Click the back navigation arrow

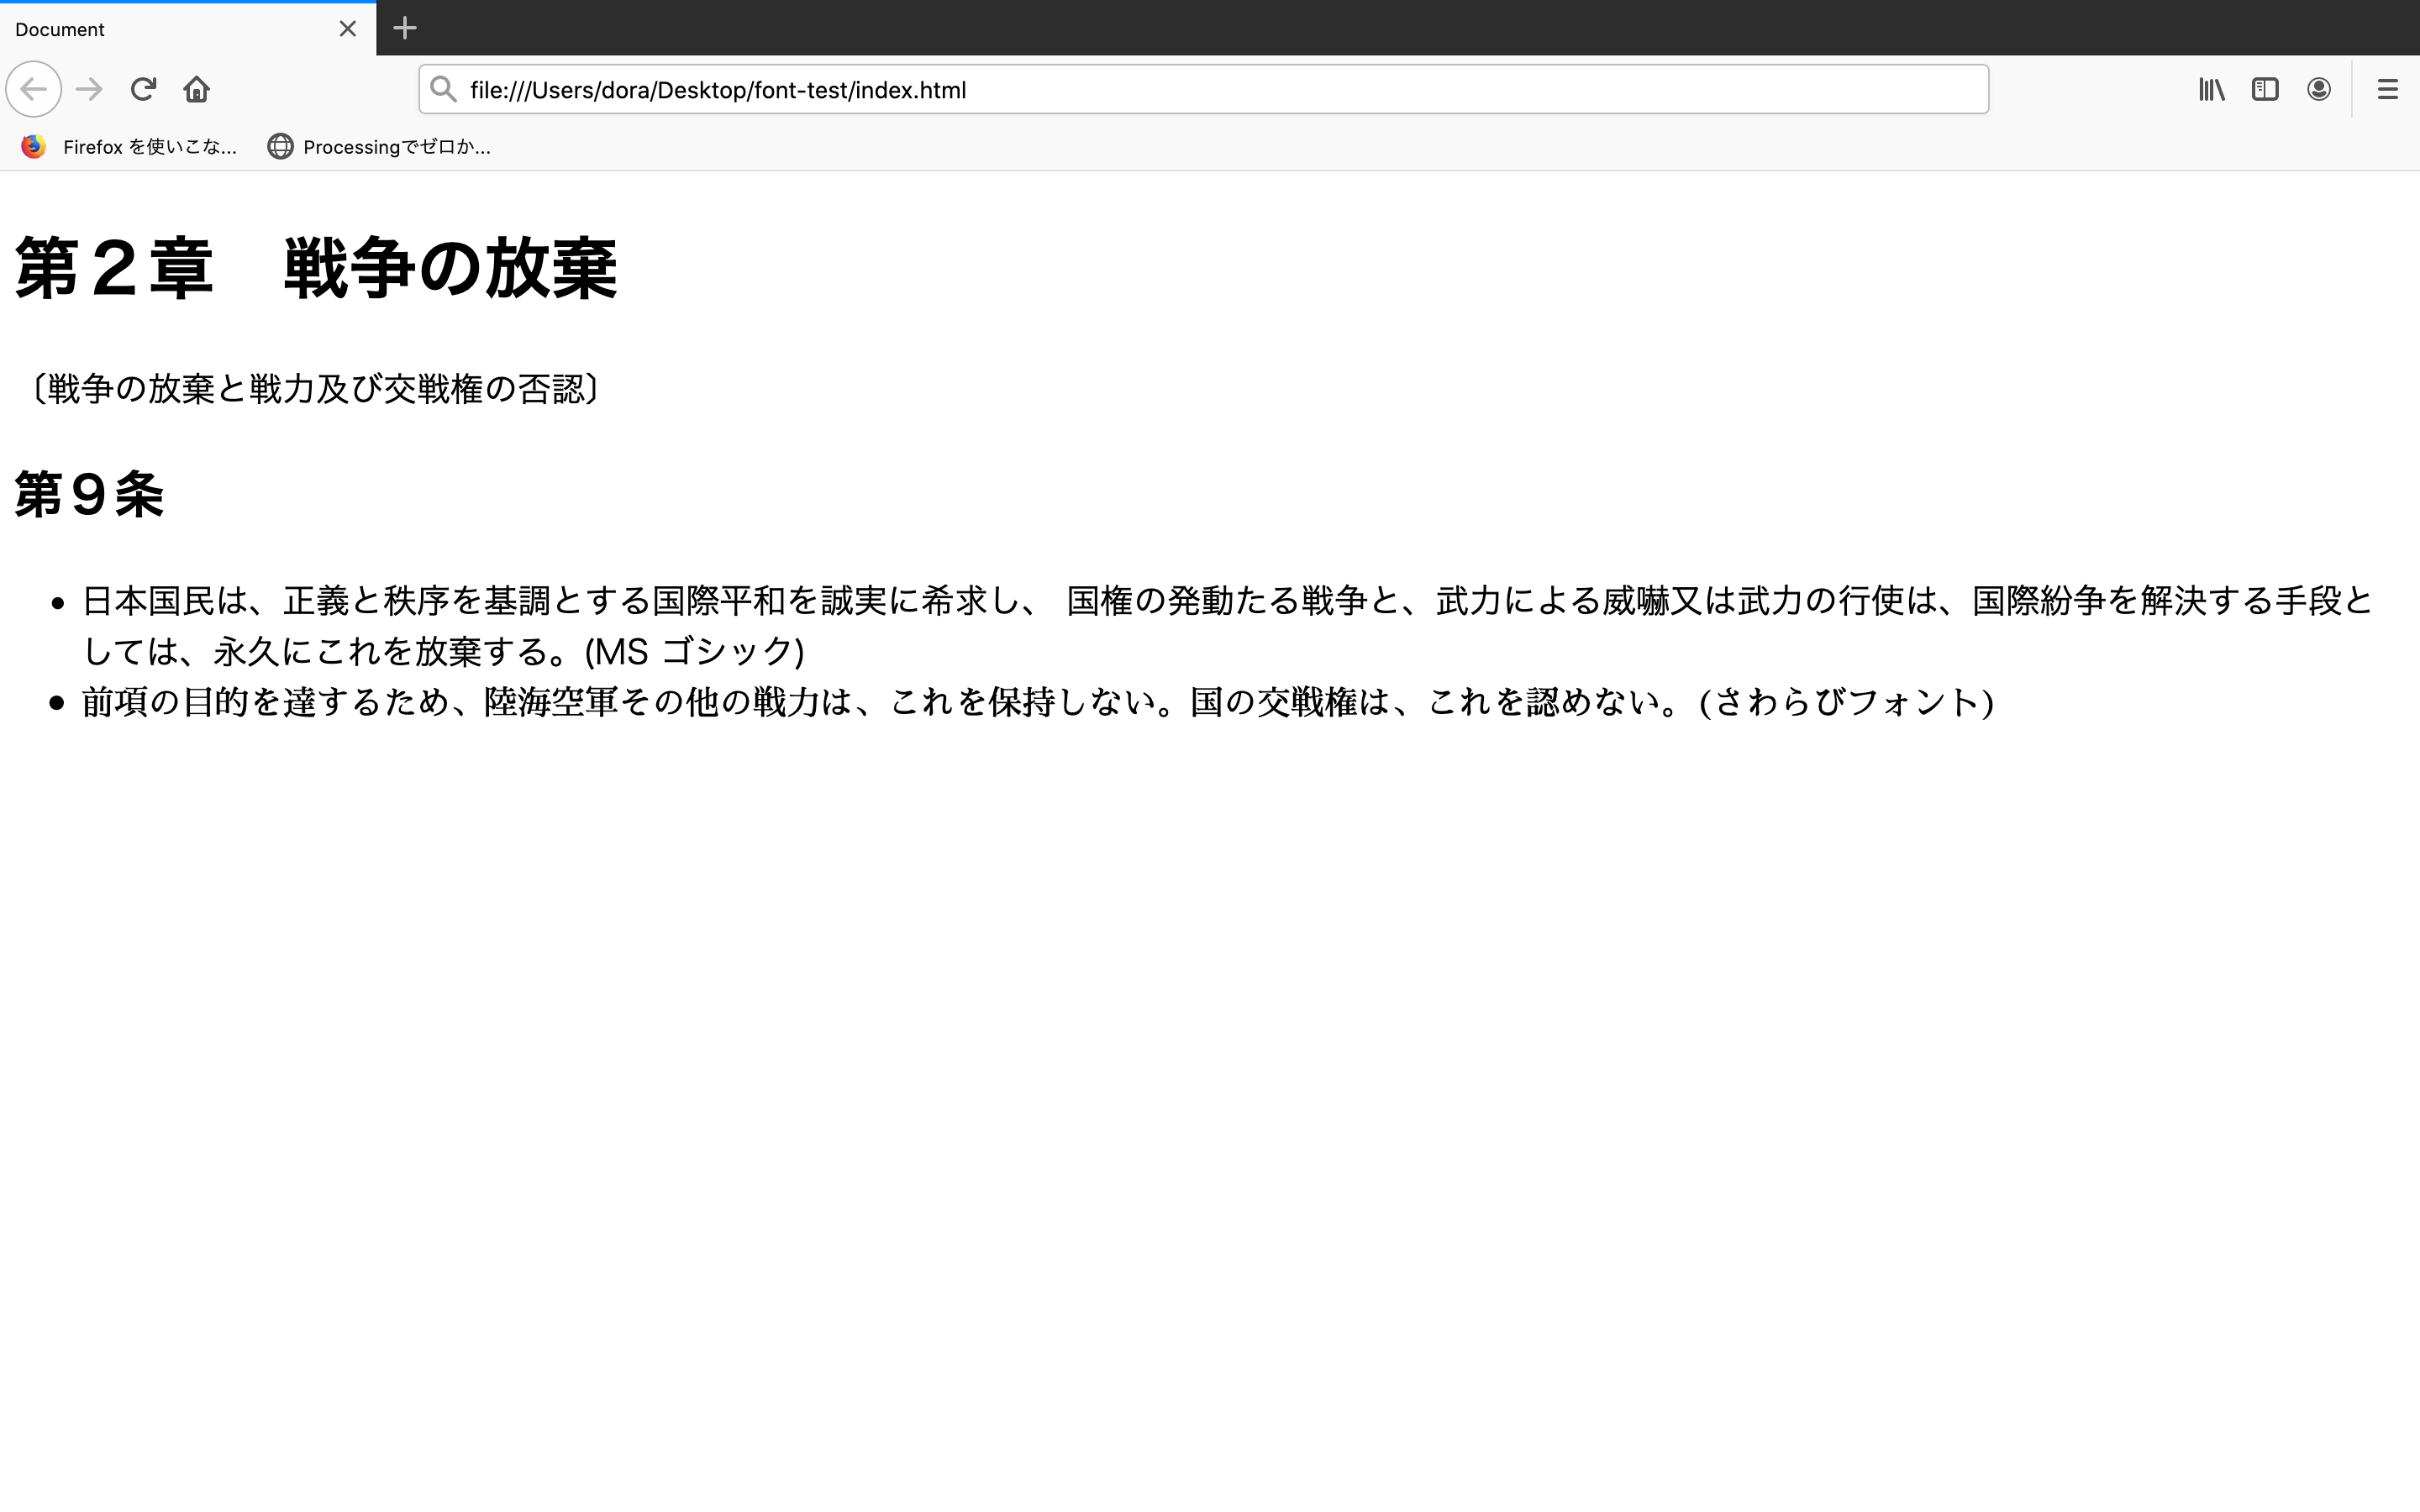(x=33, y=89)
